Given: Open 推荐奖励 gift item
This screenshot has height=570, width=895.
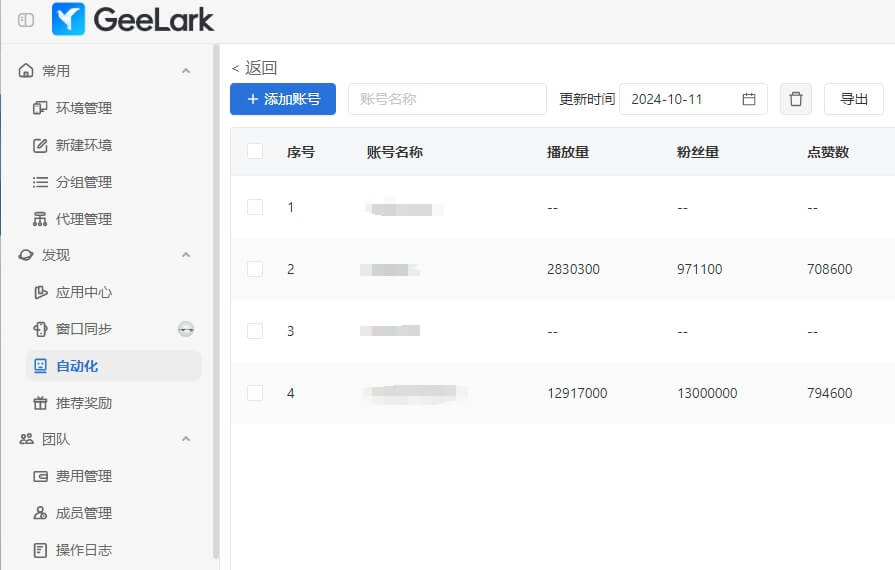Looking at the screenshot, I should pyautogui.click(x=83, y=403).
